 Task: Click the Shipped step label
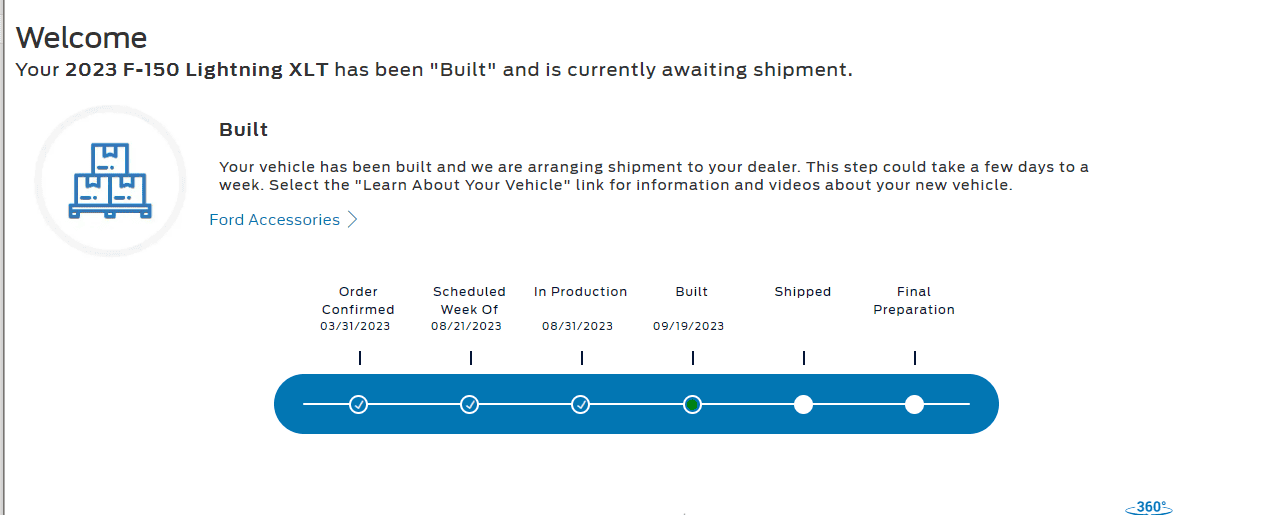pyautogui.click(x=803, y=292)
